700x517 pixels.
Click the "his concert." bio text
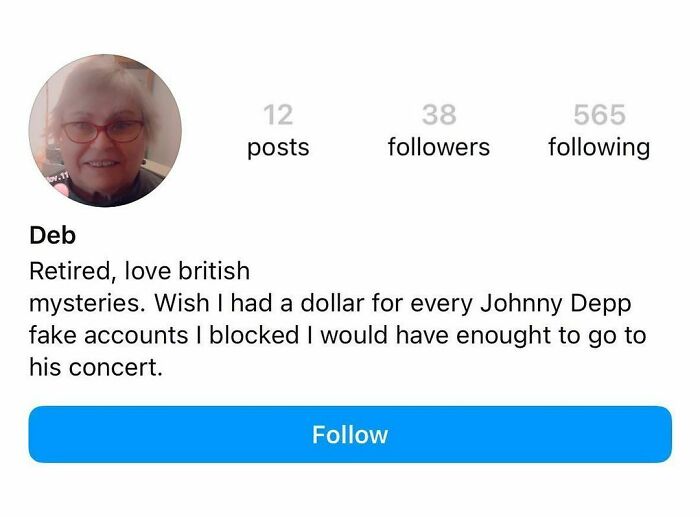95,367
